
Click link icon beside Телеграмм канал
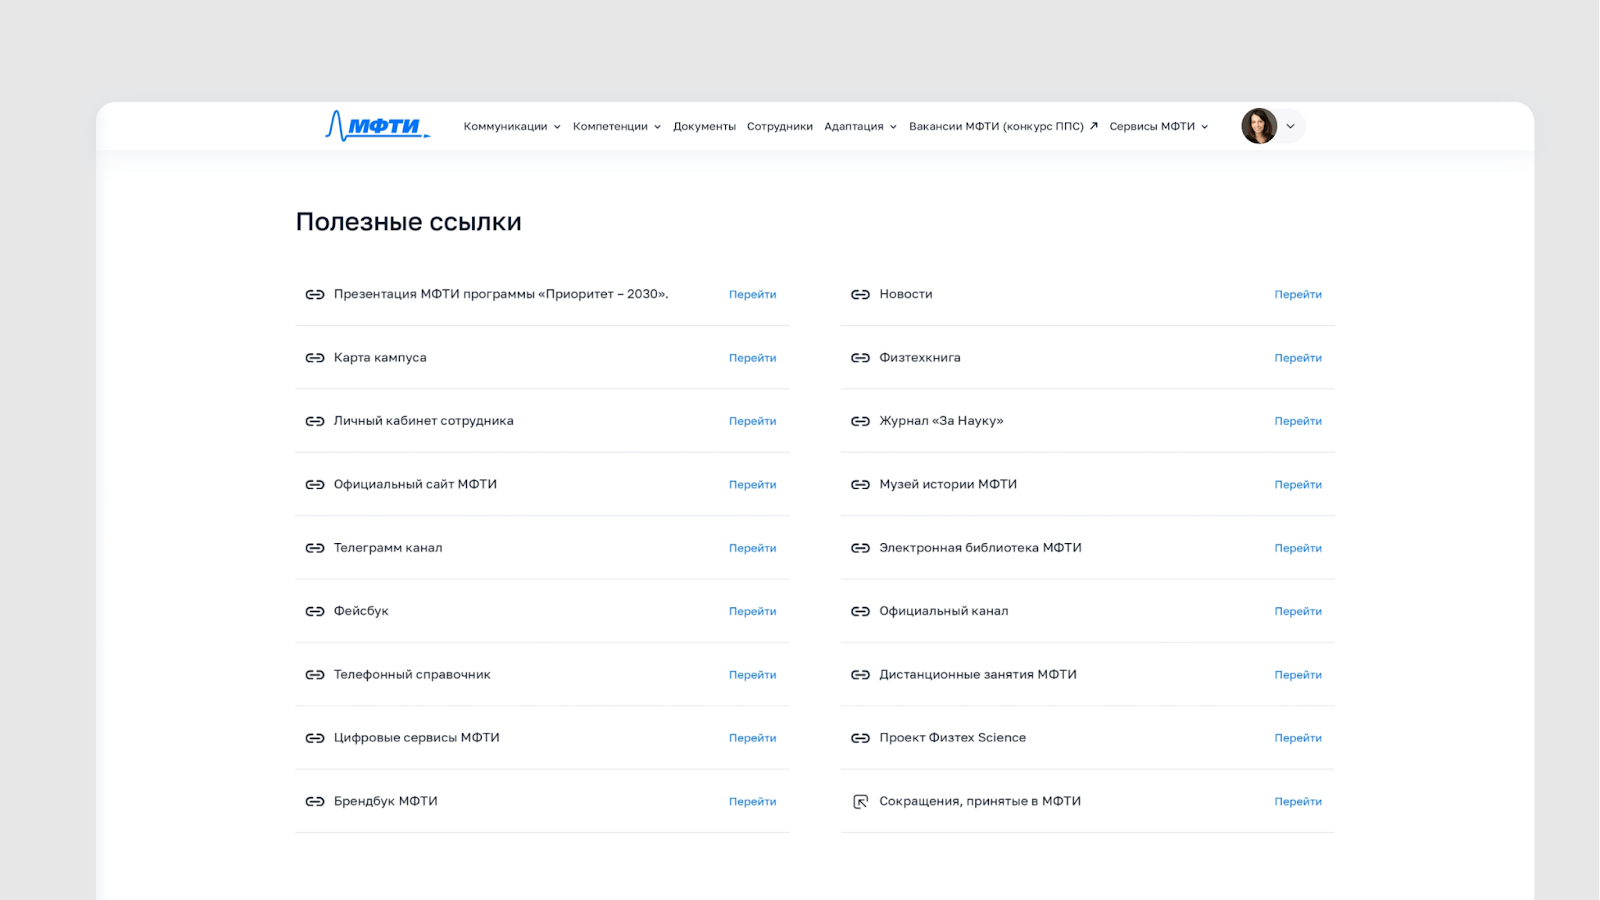[315, 548]
